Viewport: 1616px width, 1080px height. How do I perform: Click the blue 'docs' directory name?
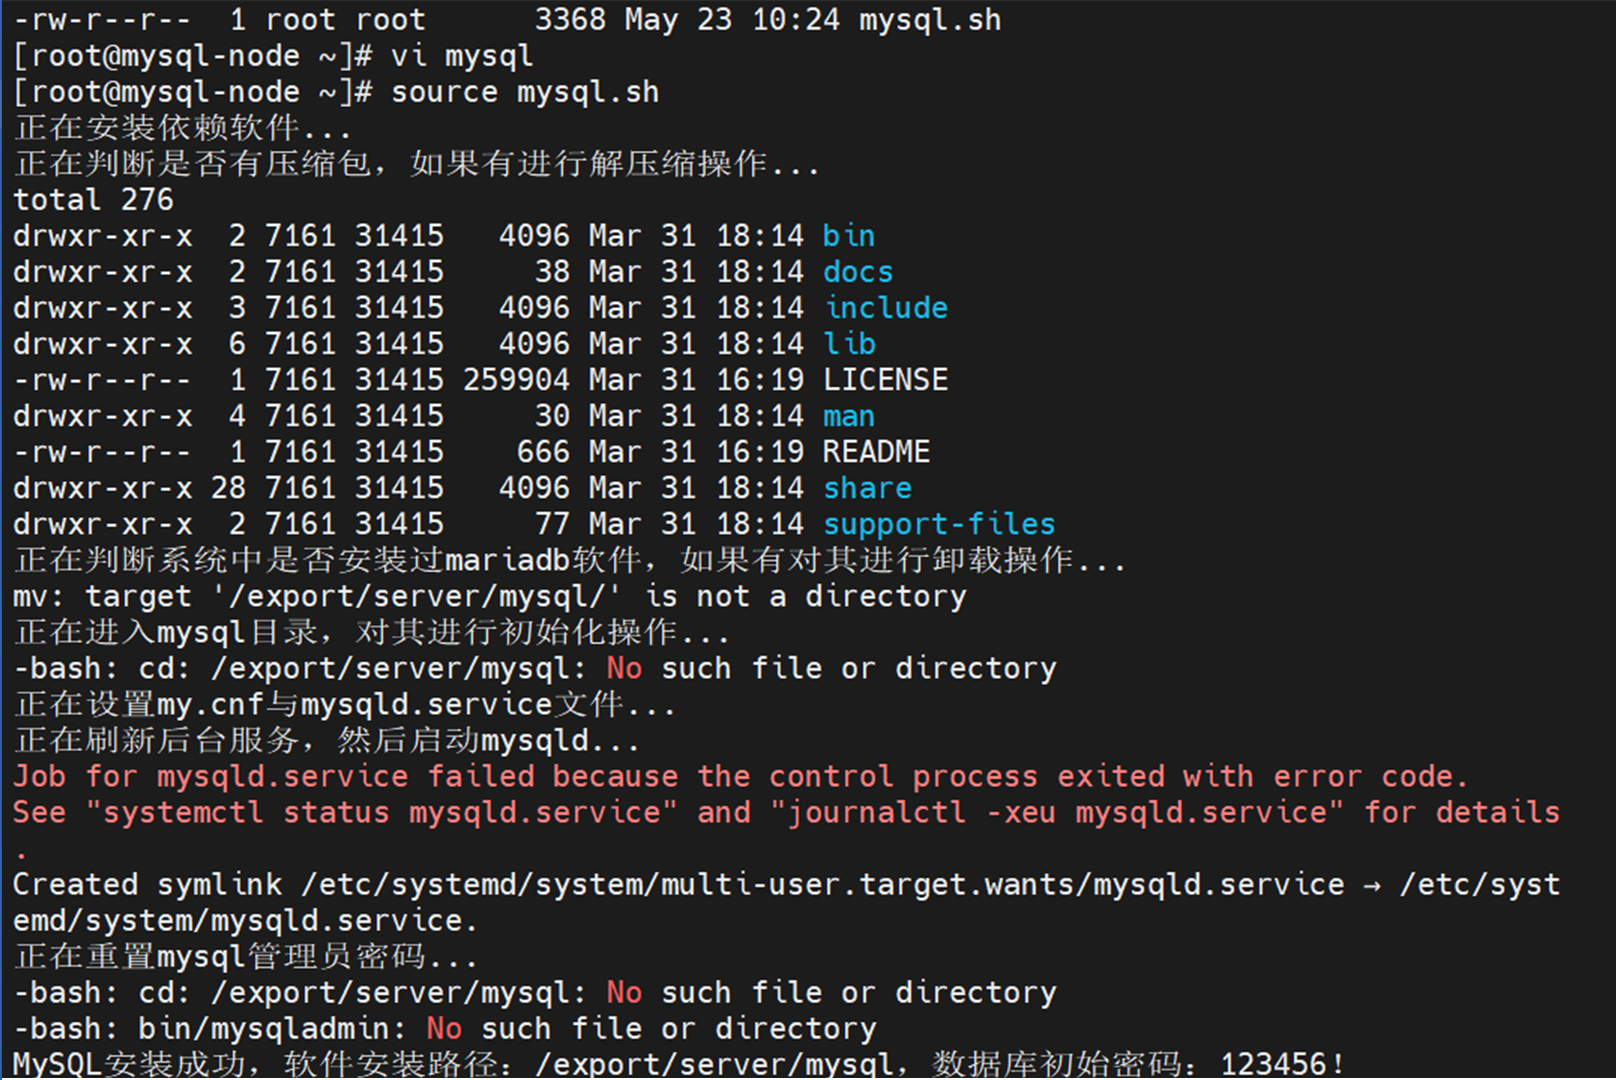point(858,272)
